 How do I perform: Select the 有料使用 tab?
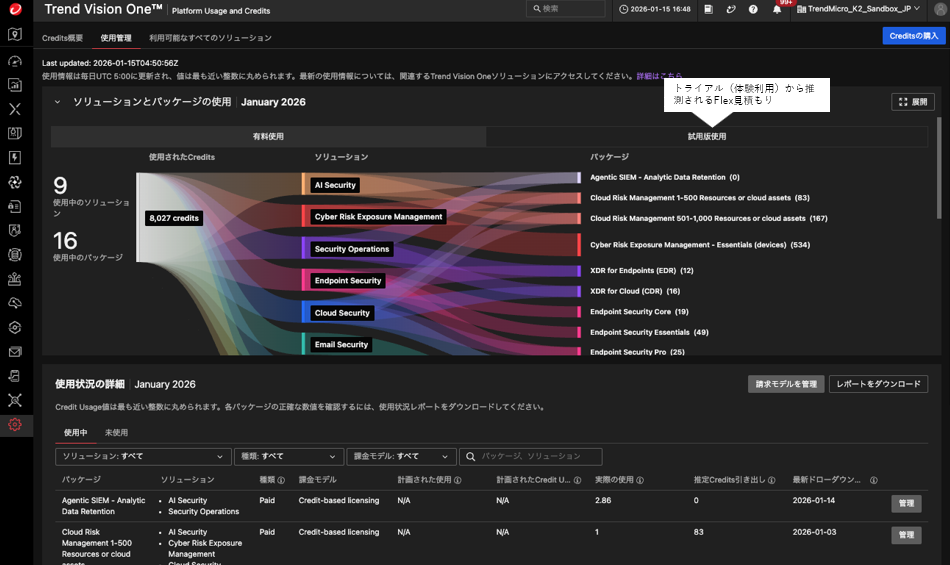pyautogui.click(x=268, y=136)
